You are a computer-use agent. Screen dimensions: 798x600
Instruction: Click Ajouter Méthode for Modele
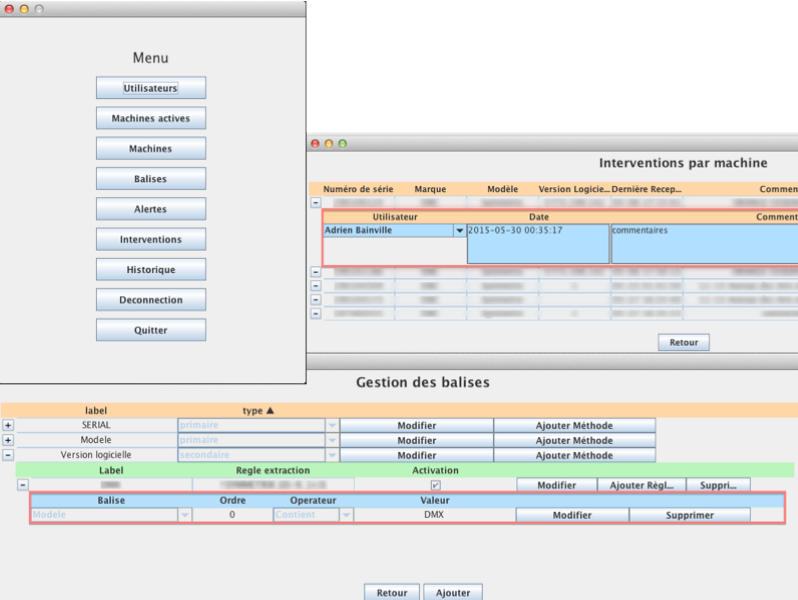click(574, 440)
